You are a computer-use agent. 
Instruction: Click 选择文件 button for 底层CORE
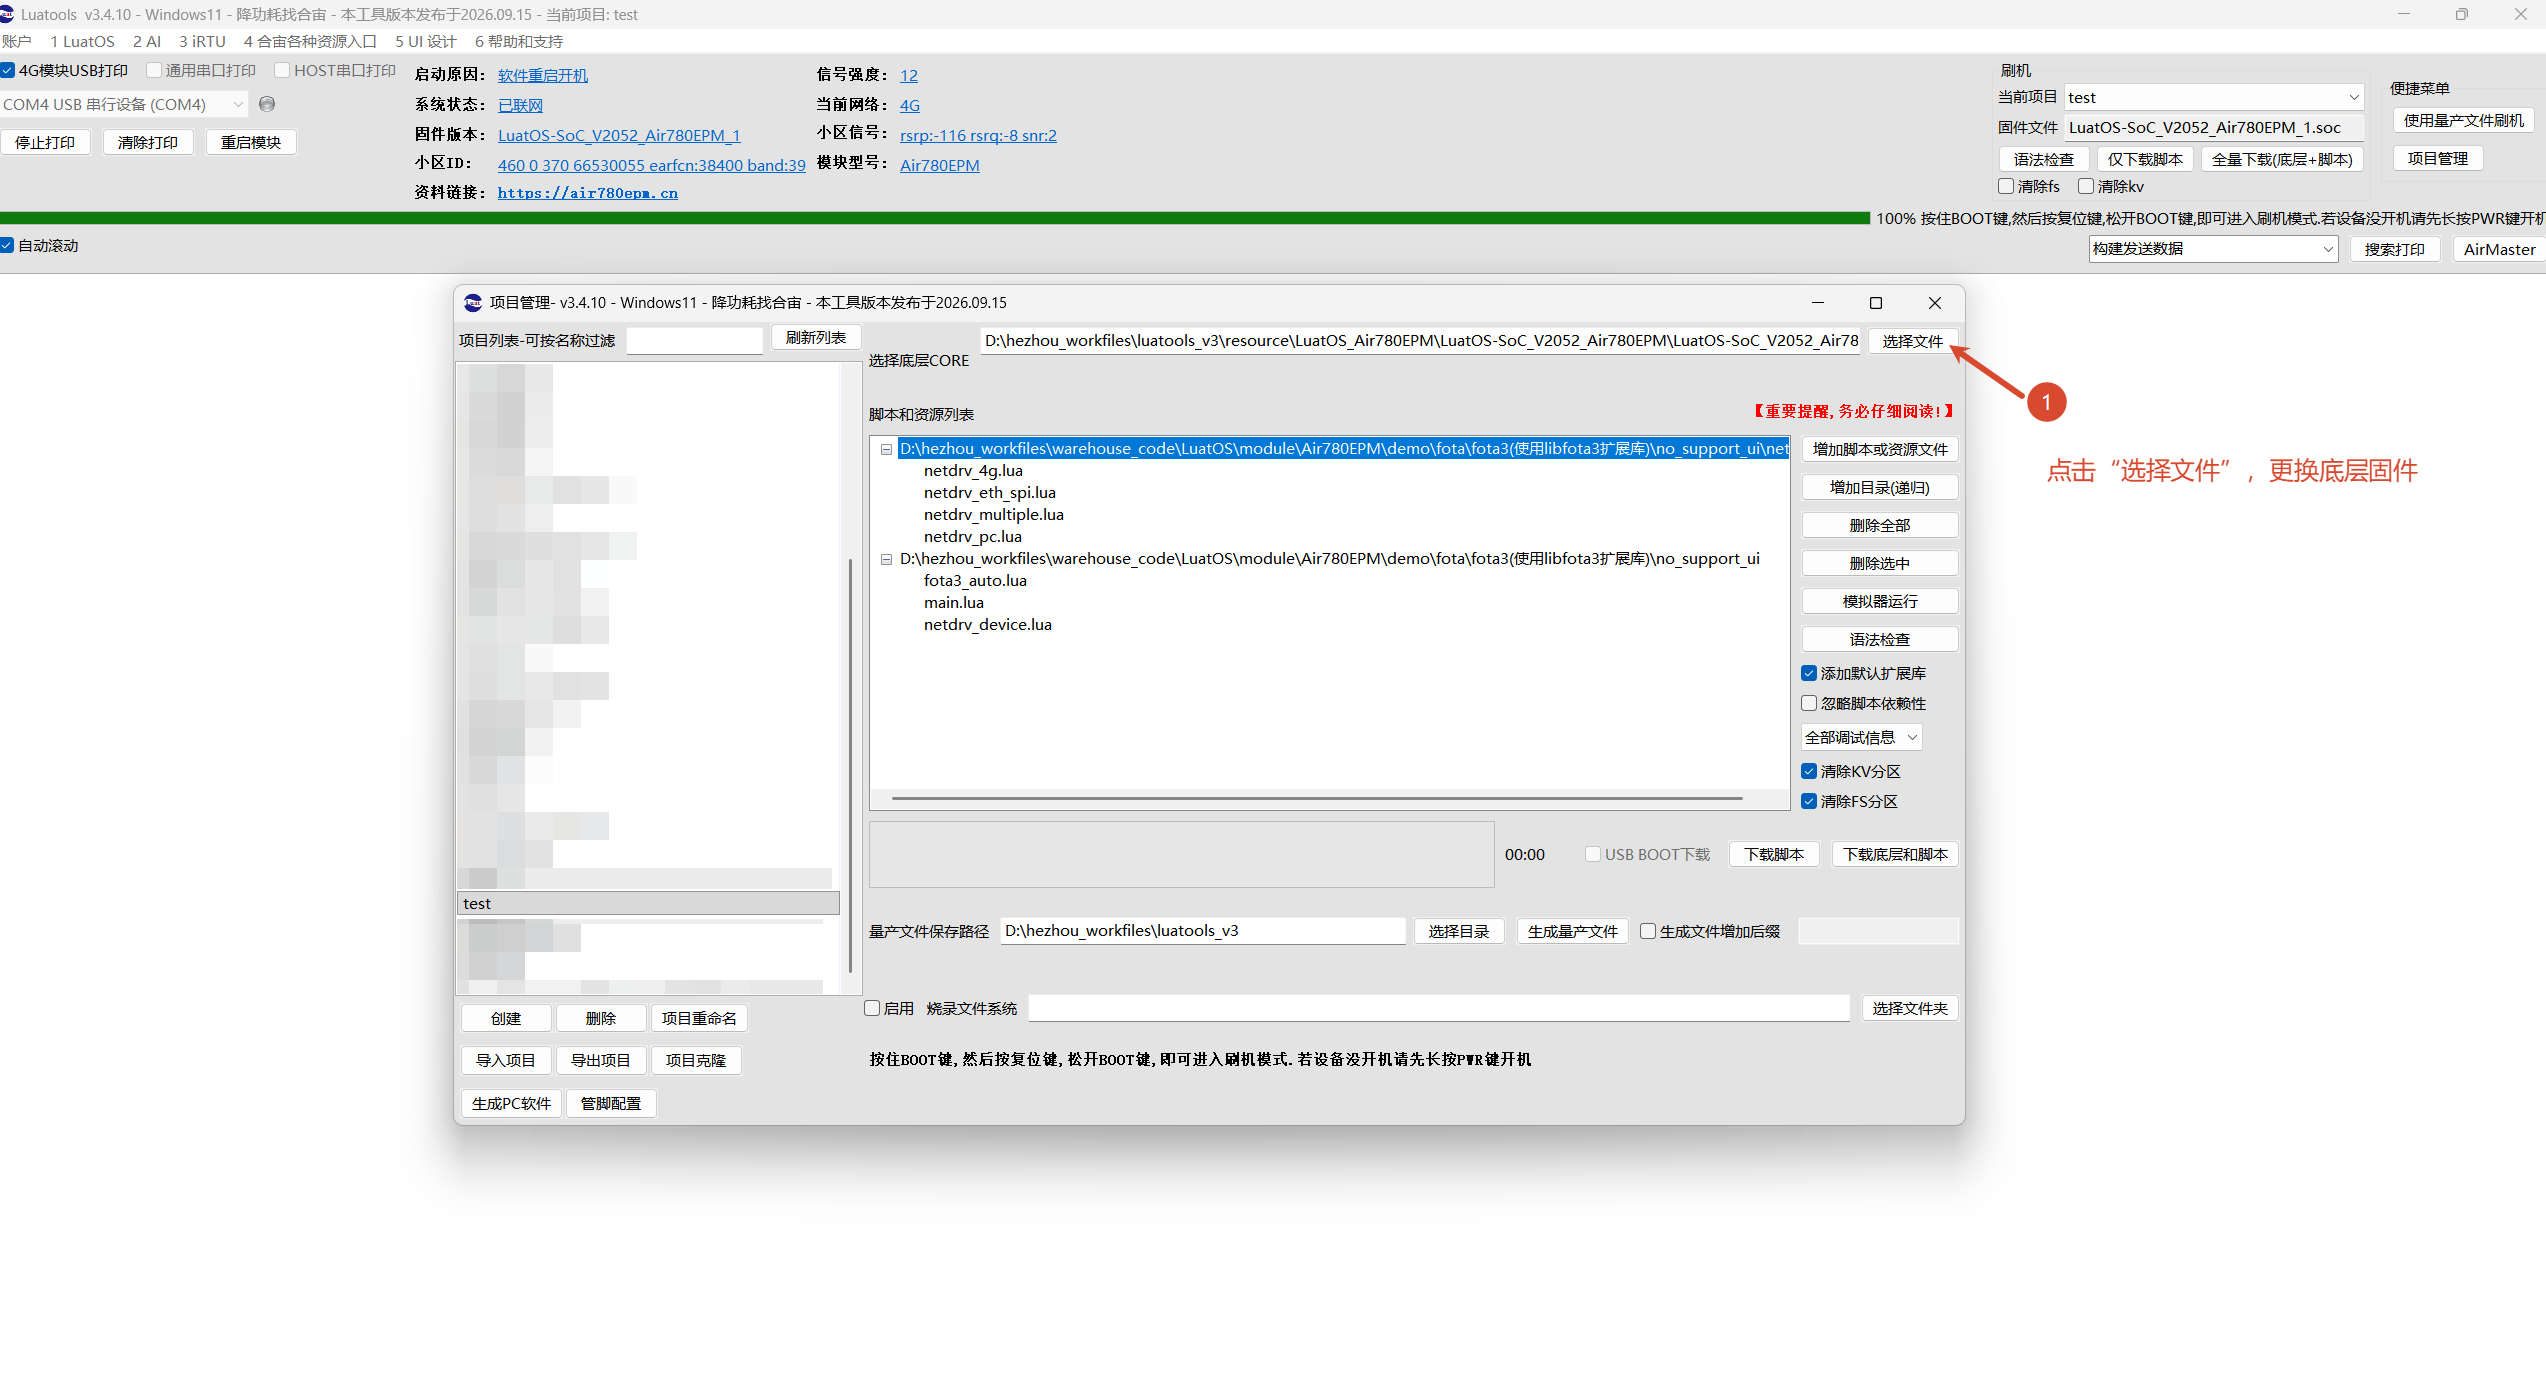[1912, 341]
